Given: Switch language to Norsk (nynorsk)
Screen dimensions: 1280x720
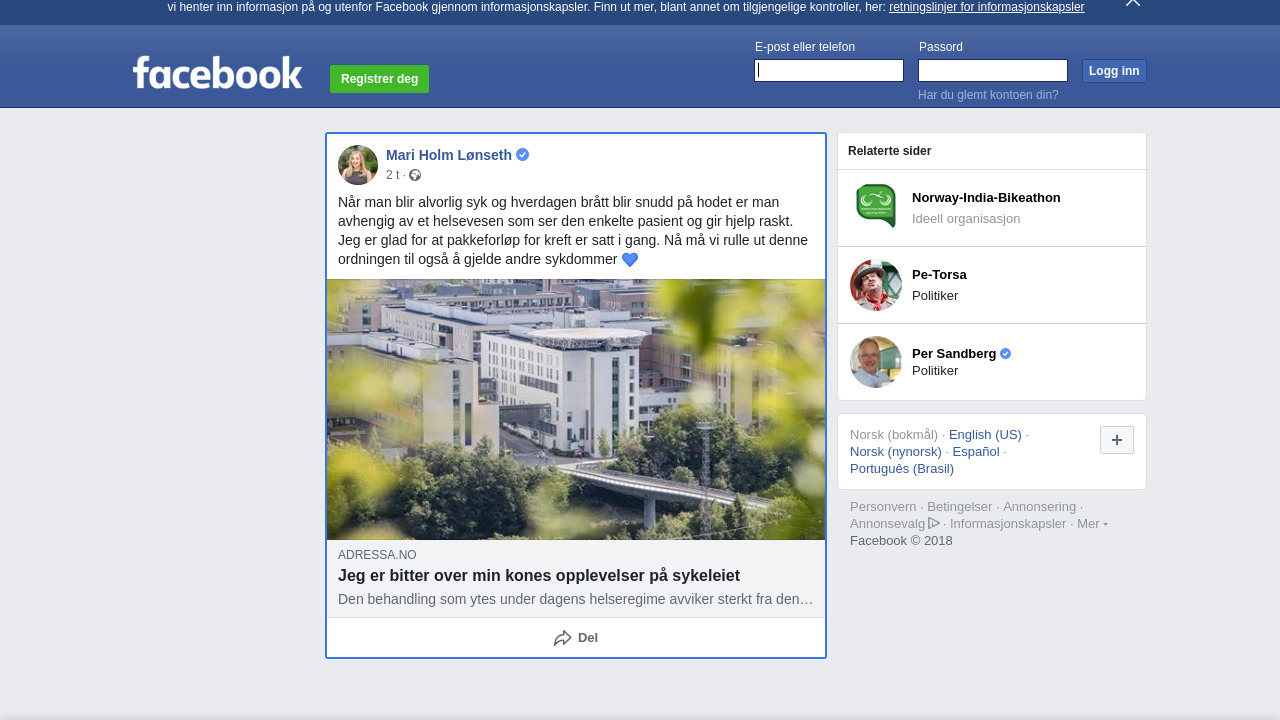Looking at the screenshot, I should [896, 452].
